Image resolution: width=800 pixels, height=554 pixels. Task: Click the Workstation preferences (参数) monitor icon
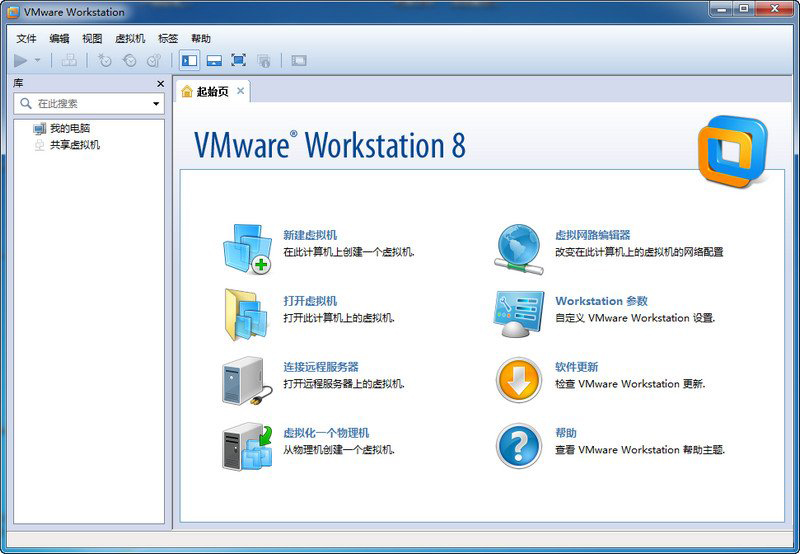pyautogui.click(x=519, y=314)
